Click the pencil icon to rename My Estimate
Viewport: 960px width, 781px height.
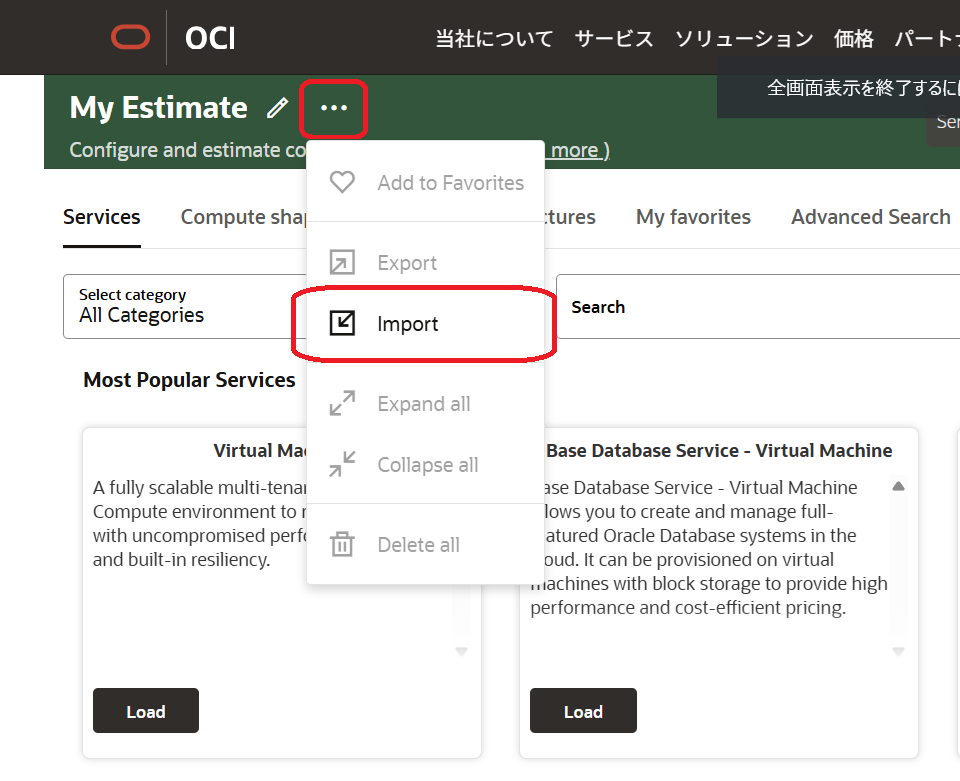(277, 108)
